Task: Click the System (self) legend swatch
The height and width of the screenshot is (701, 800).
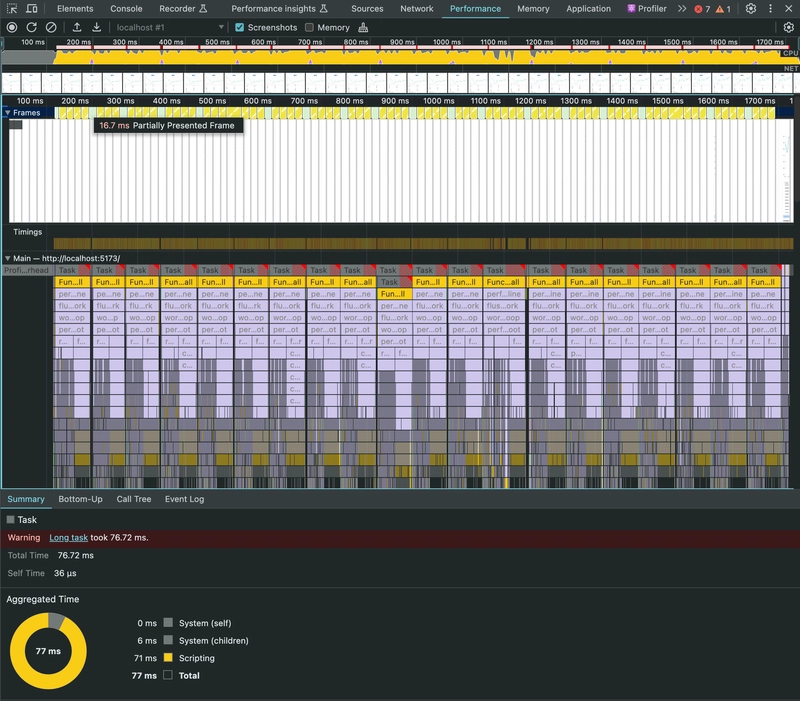Action: (x=168, y=623)
